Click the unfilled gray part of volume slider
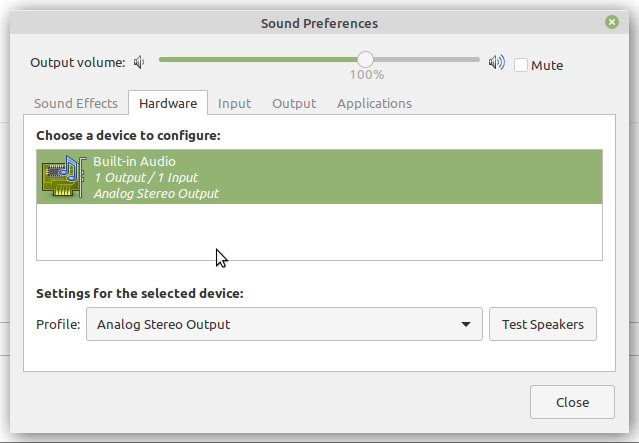Screen dimensions: 639x443 (426, 60)
